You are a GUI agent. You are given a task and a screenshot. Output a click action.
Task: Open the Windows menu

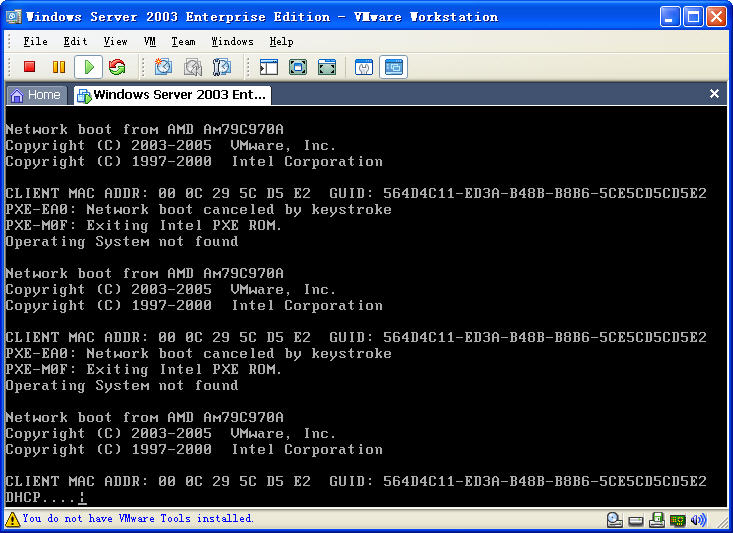[x=232, y=42]
